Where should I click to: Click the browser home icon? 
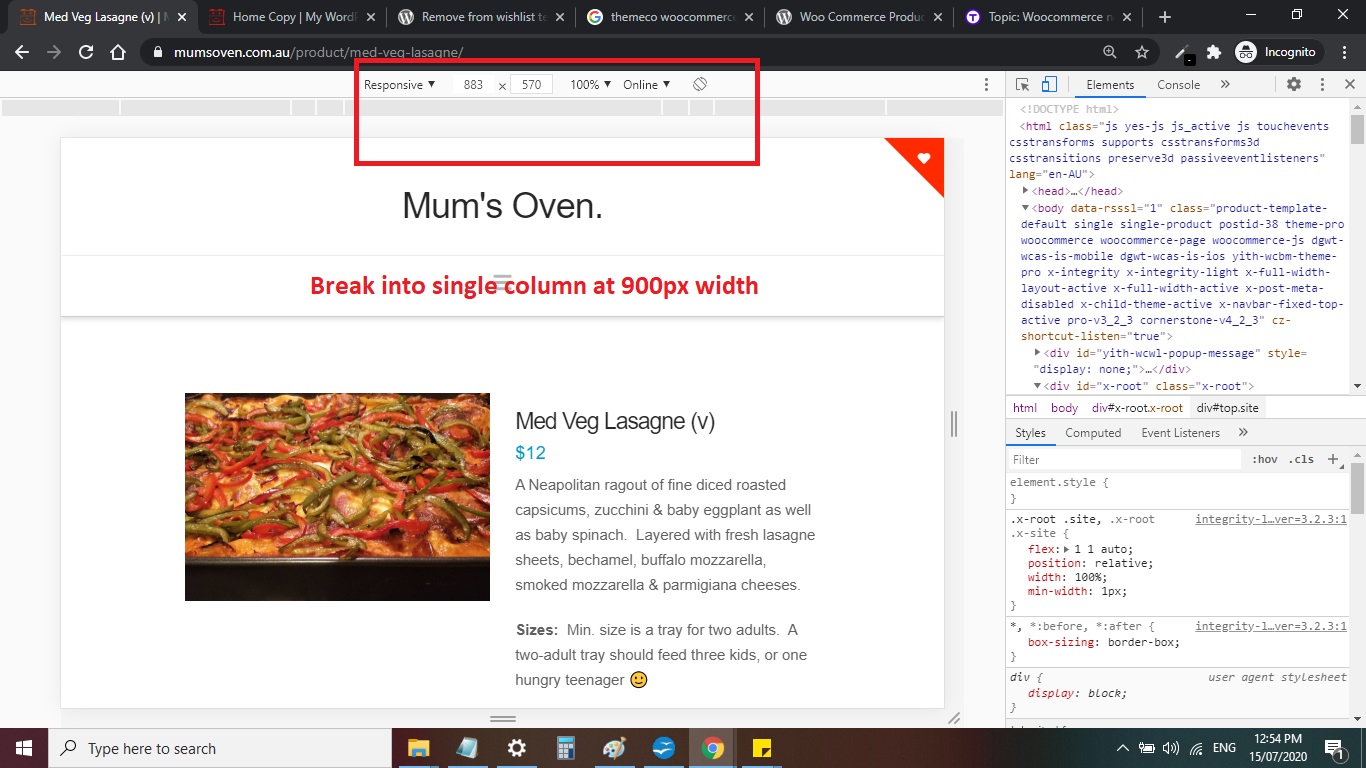pyautogui.click(x=118, y=52)
